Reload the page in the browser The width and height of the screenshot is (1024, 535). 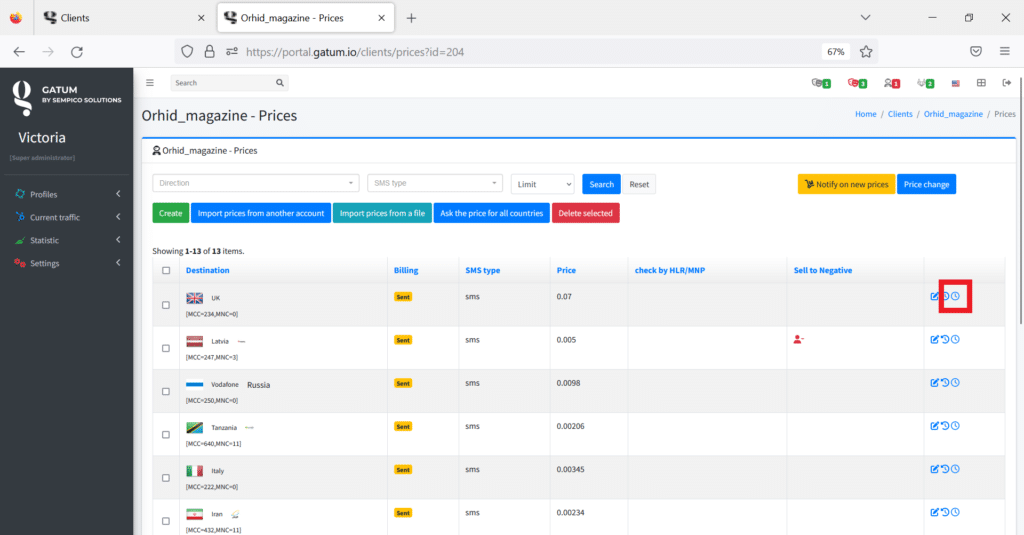(77, 52)
